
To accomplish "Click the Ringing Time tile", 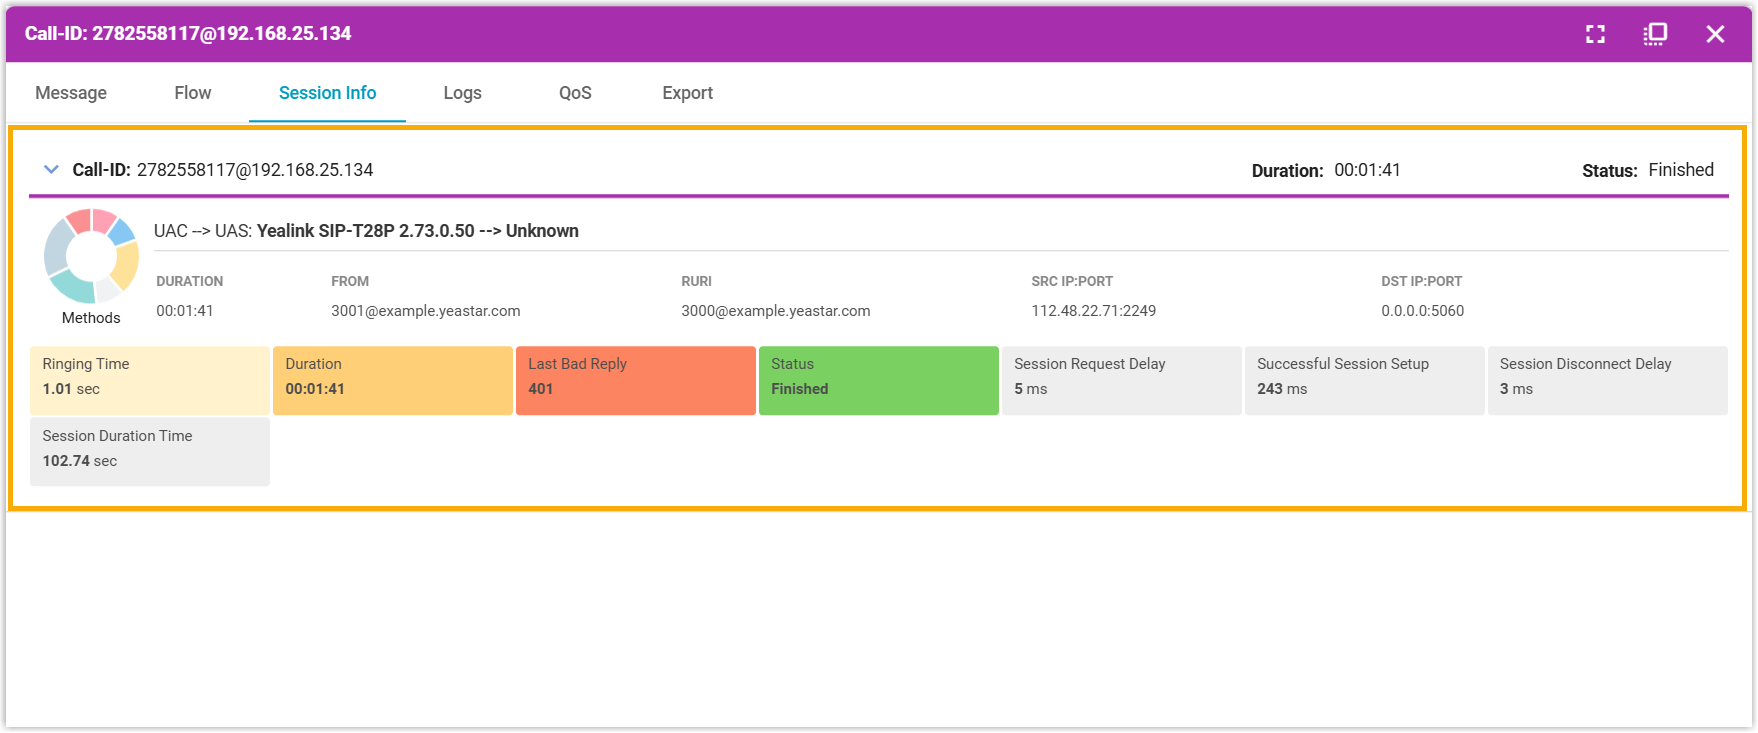I will pos(150,380).
